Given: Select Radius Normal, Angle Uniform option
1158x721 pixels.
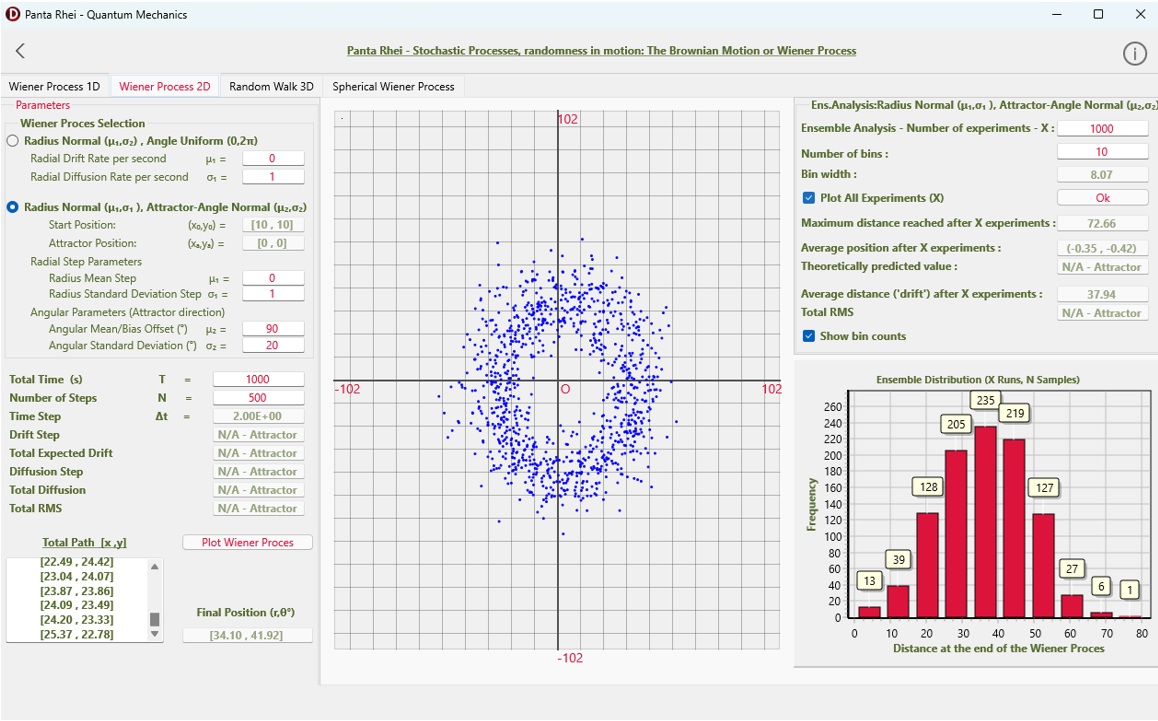Looking at the screenshot, I should (x=13, y=141).
